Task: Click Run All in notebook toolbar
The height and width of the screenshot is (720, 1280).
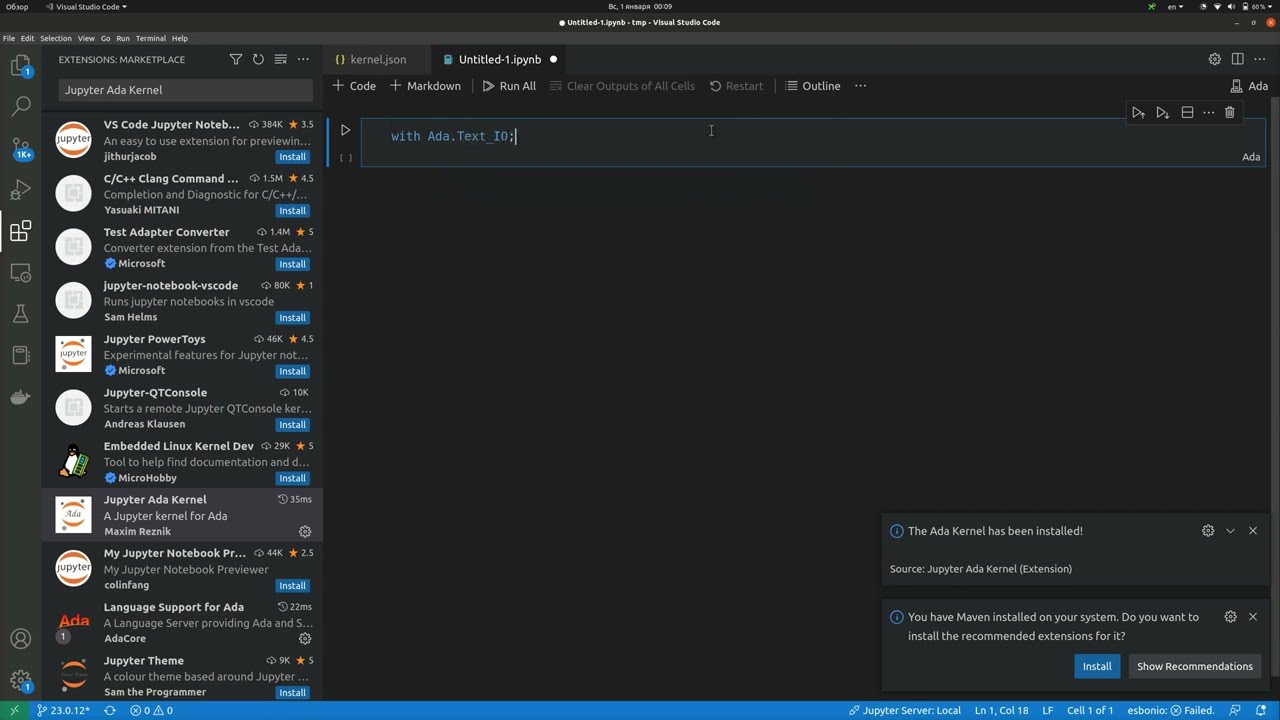Action: coord(509,86)
